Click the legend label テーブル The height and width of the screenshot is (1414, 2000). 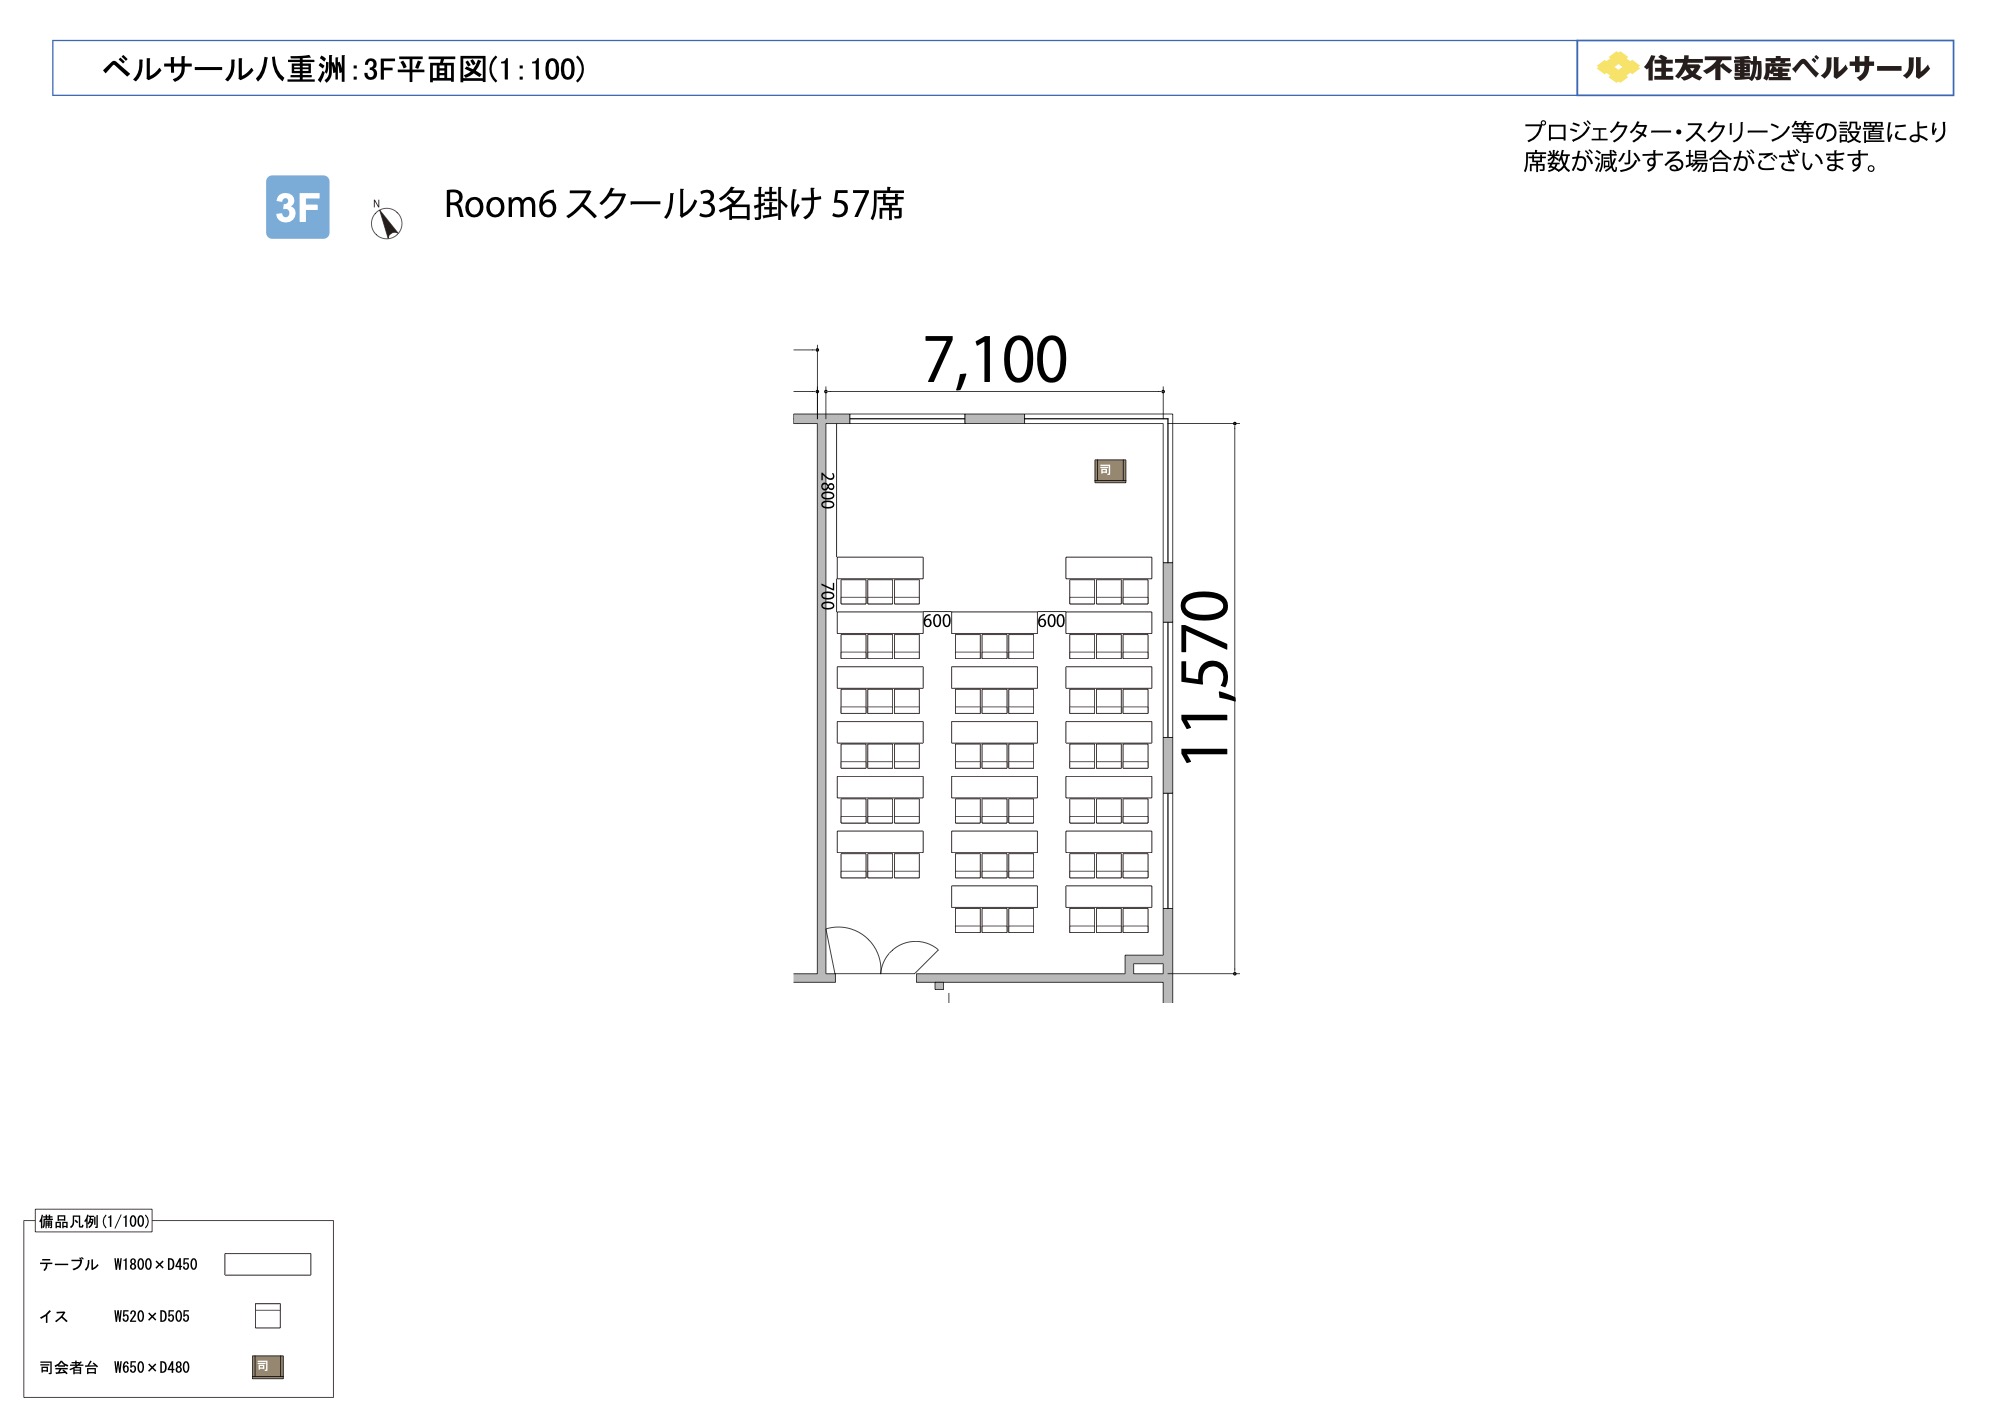69,1265
